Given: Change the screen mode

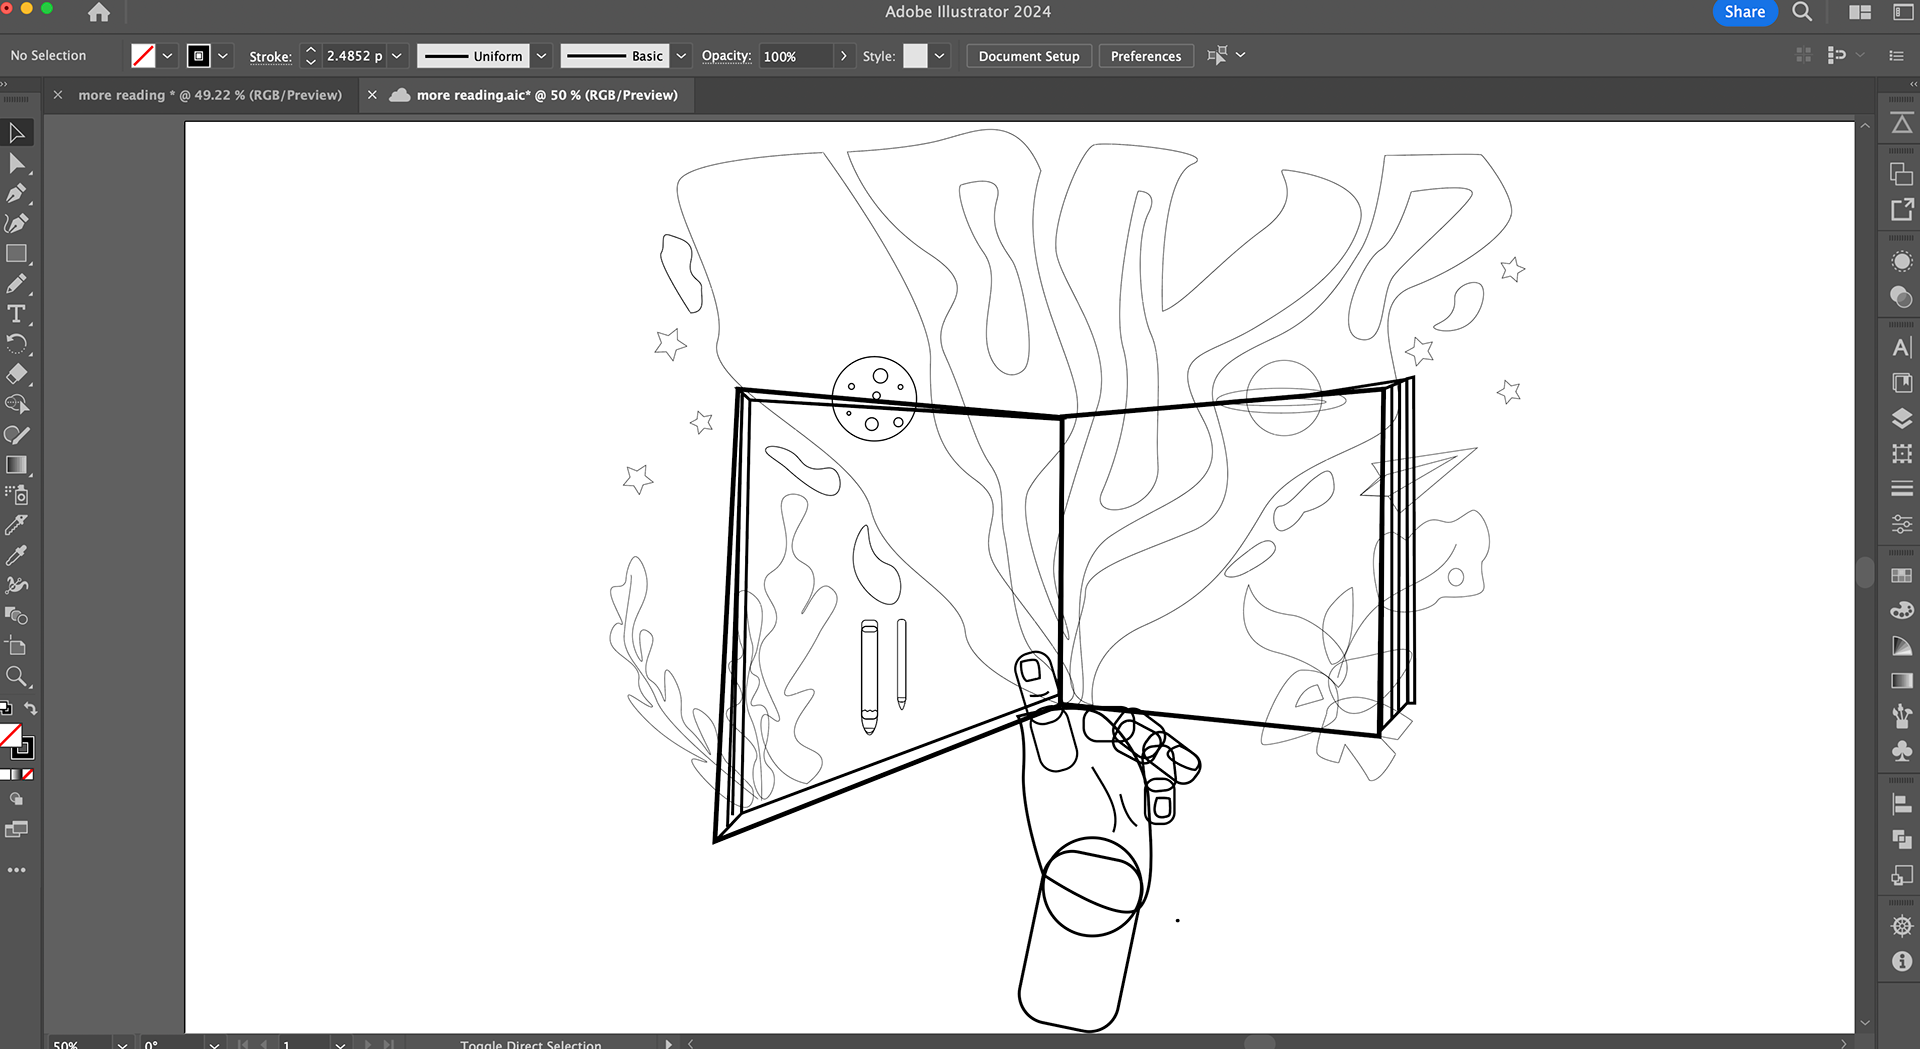Looking at the screenshot, I should (17, 829).
